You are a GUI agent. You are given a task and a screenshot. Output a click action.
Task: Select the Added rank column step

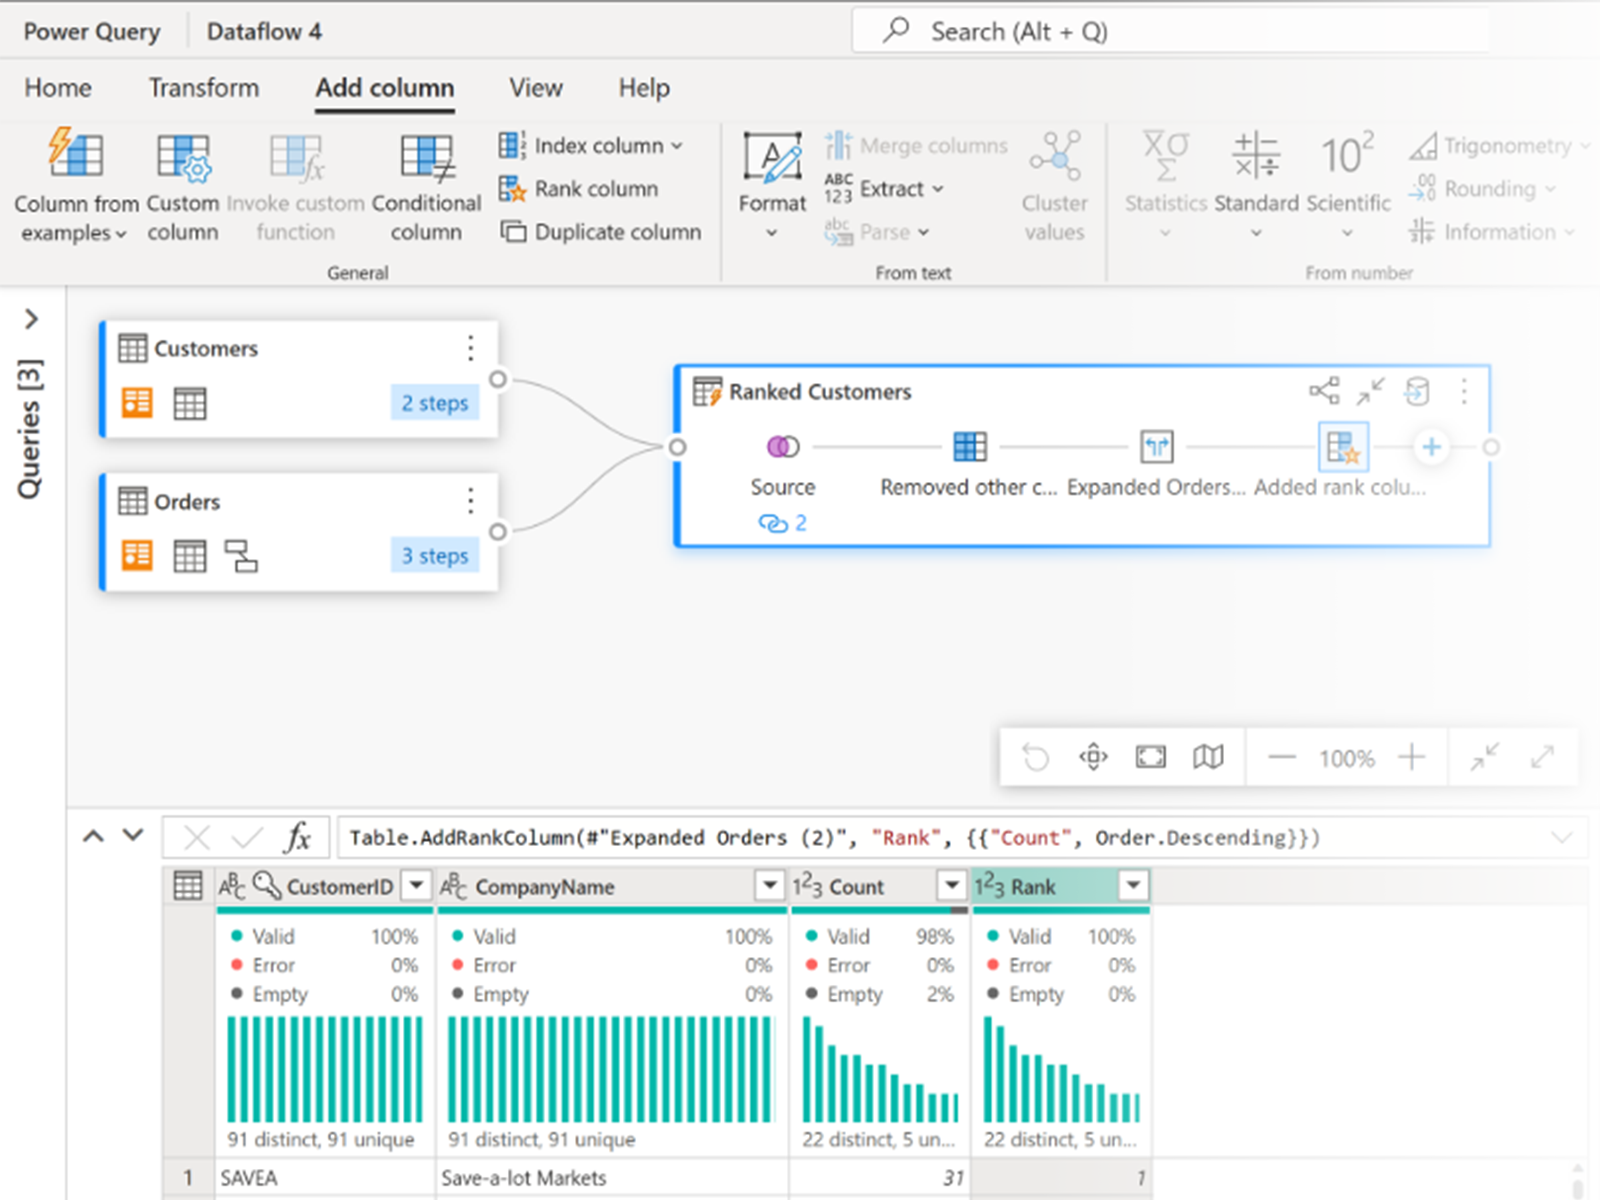pyautogui.click(x=1342, y=447)
